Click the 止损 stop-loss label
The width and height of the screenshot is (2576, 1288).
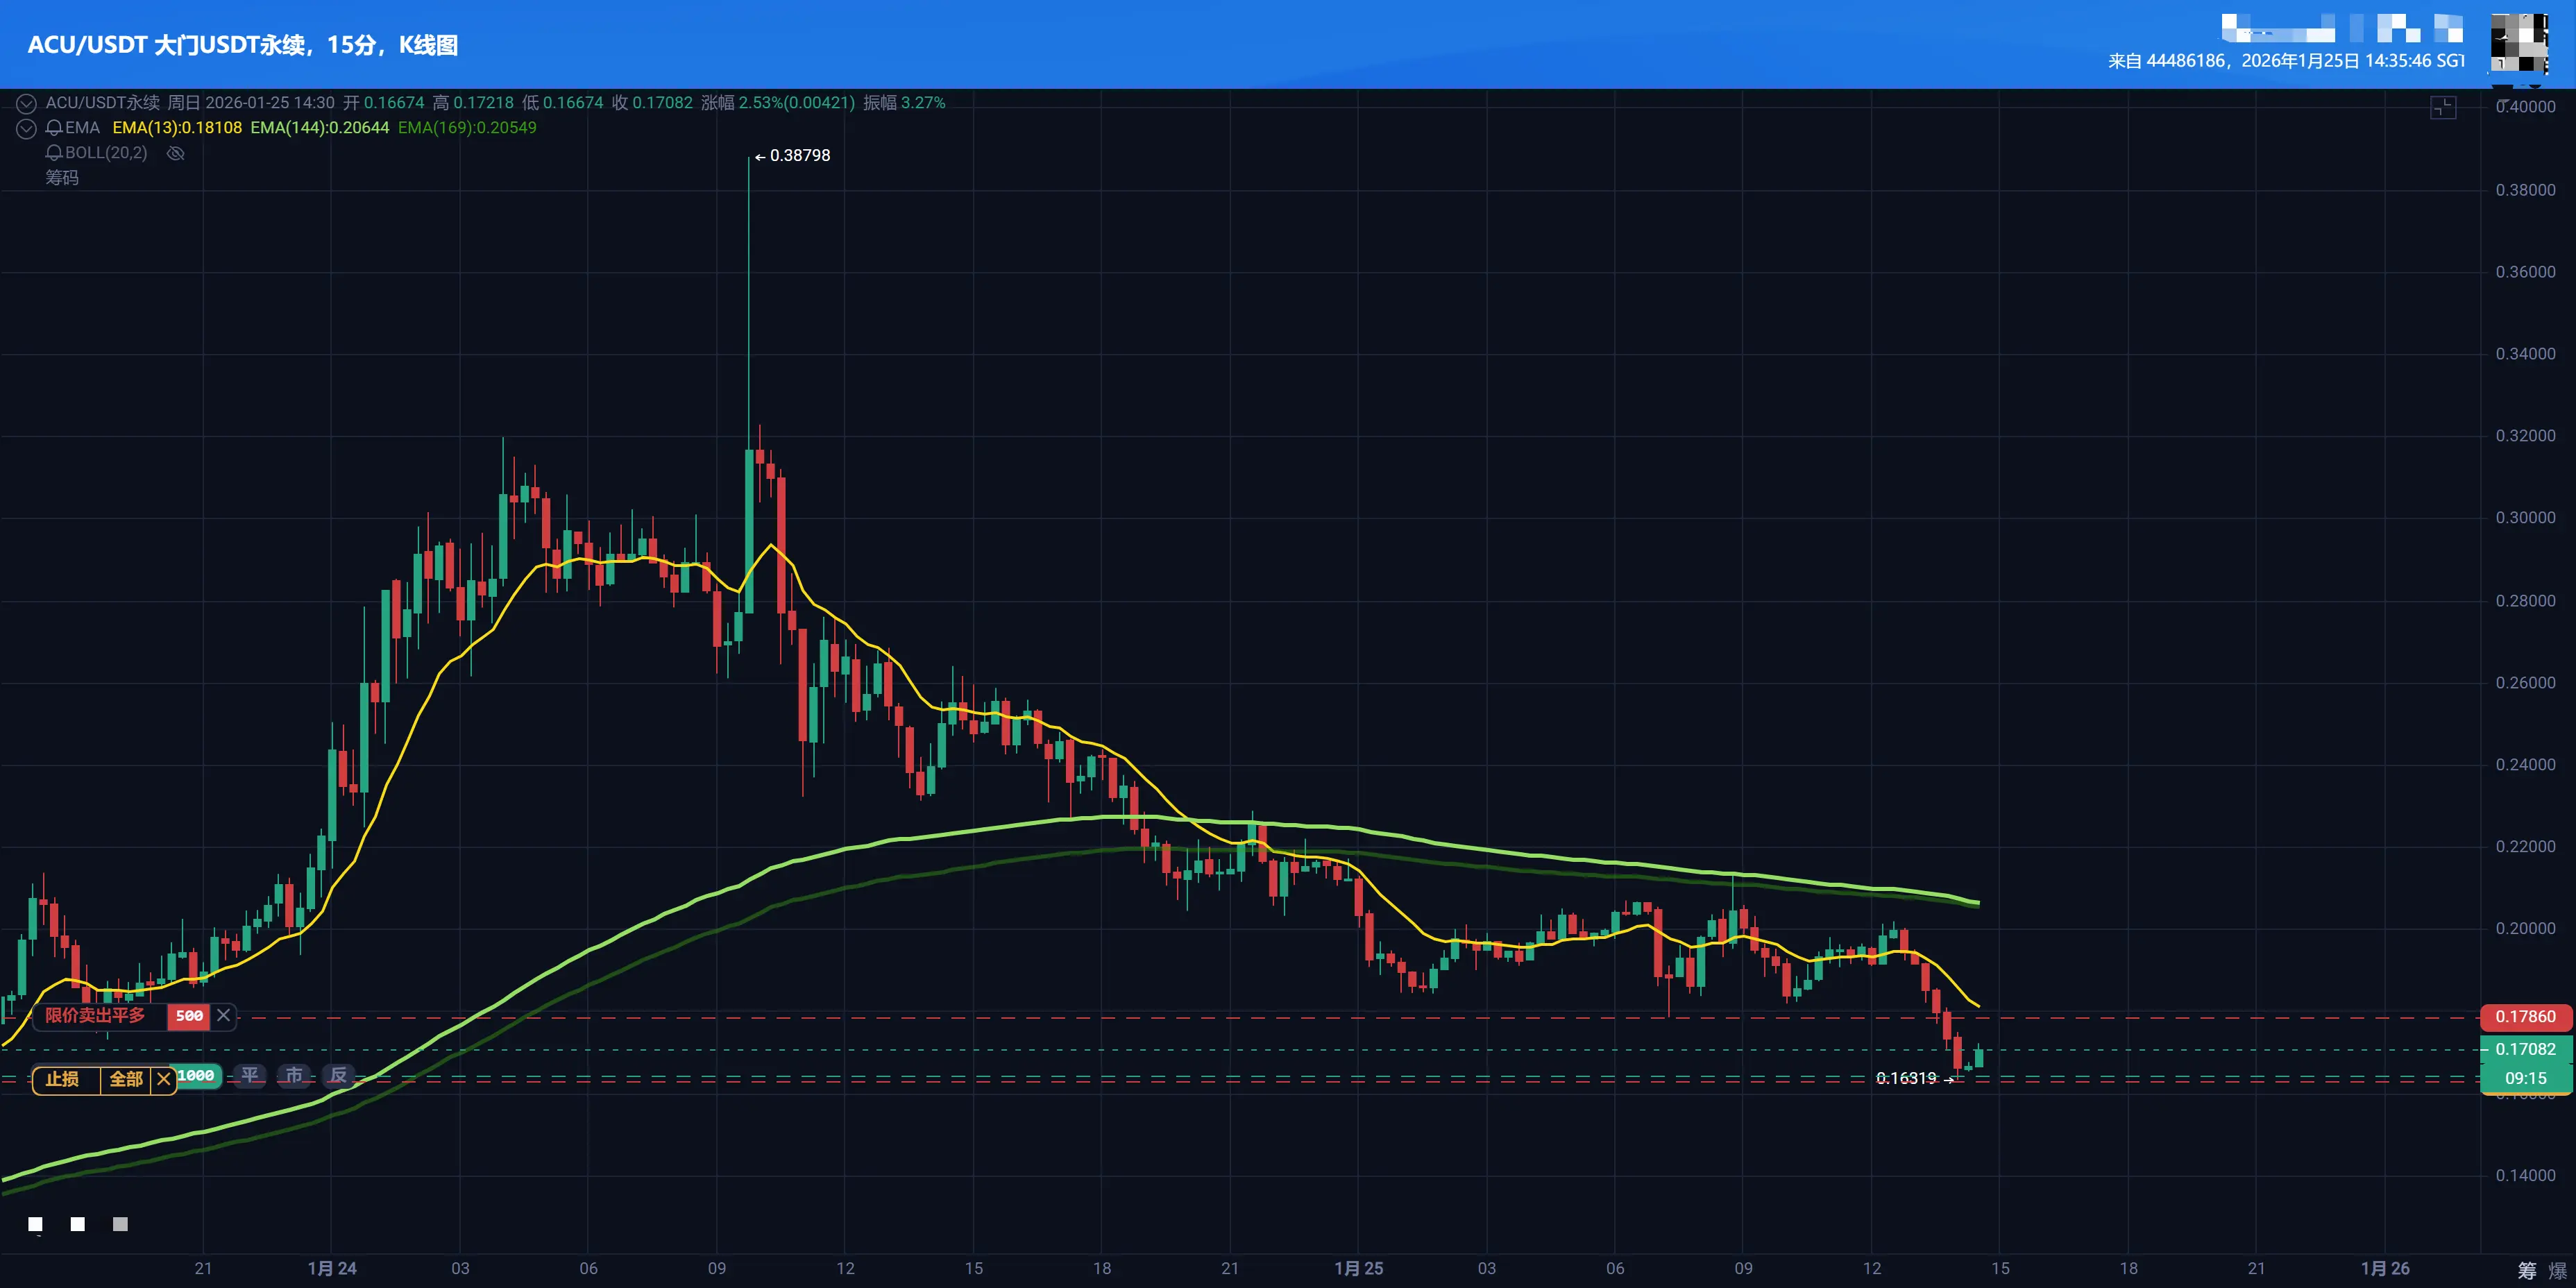point(63,1080)
